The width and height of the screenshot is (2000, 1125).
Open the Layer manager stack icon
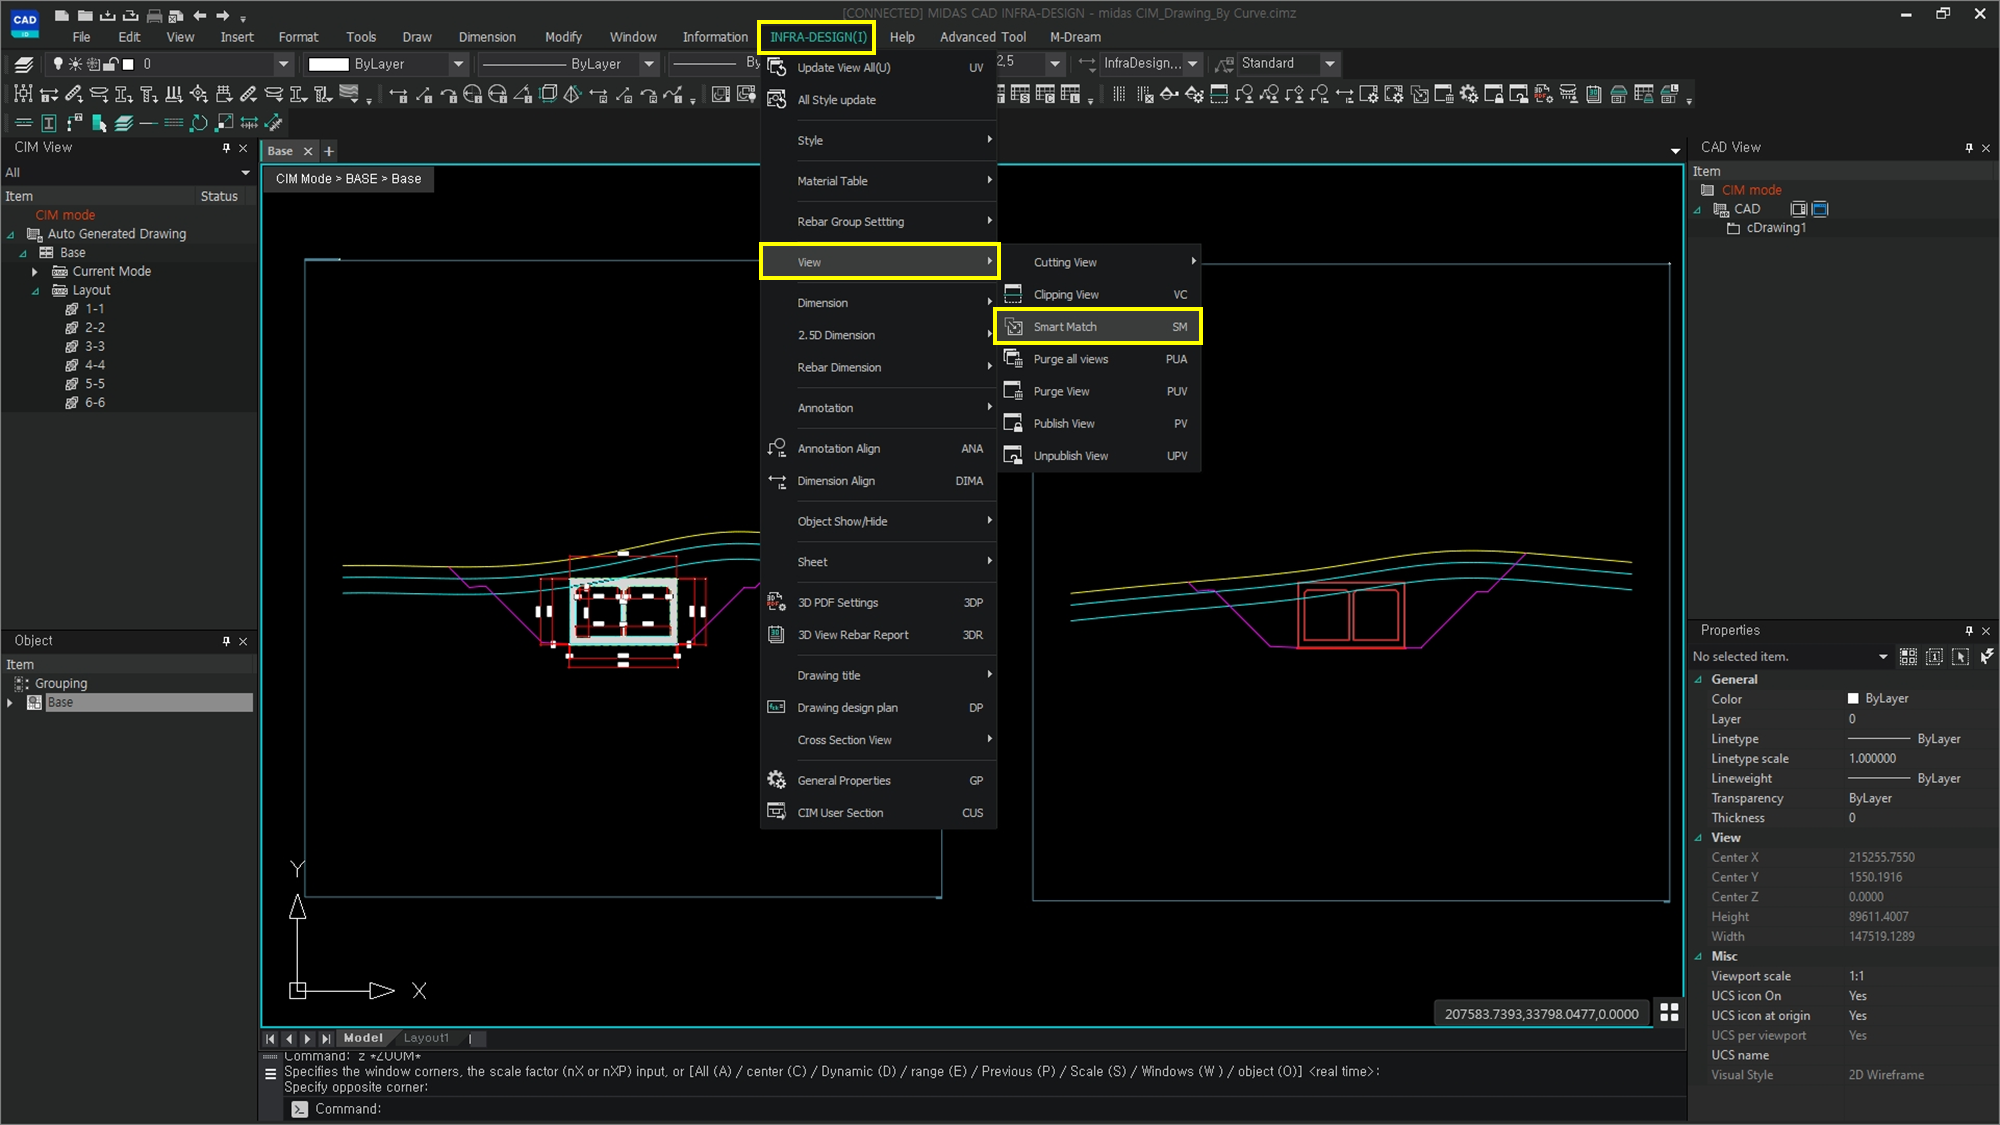24,64
